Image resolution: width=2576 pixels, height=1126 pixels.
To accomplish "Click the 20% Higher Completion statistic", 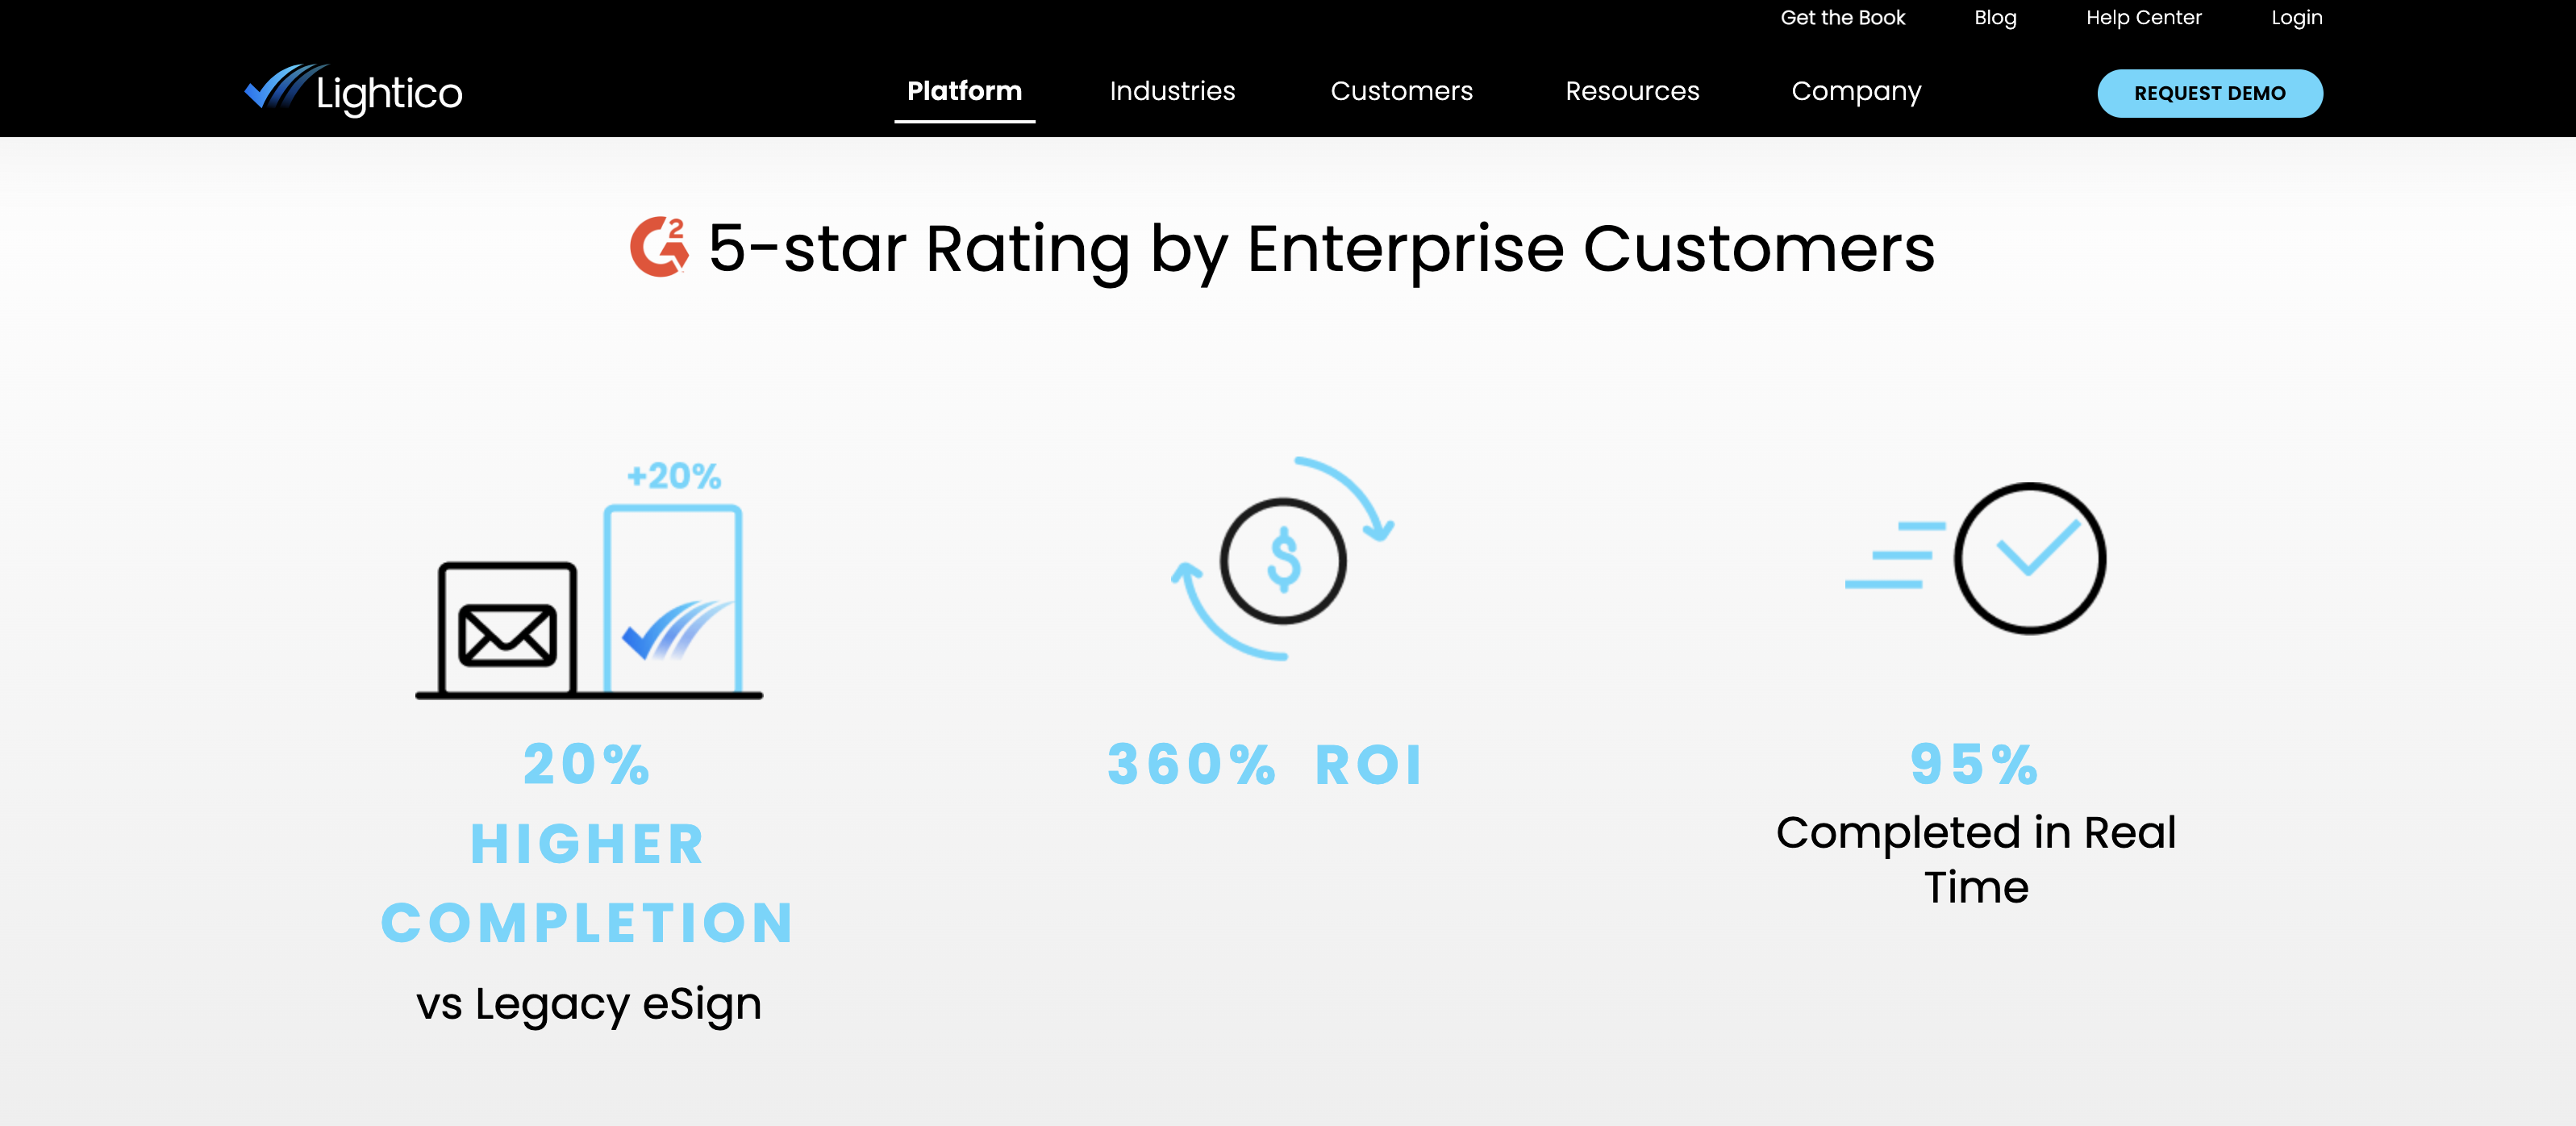I will [588, 843].
